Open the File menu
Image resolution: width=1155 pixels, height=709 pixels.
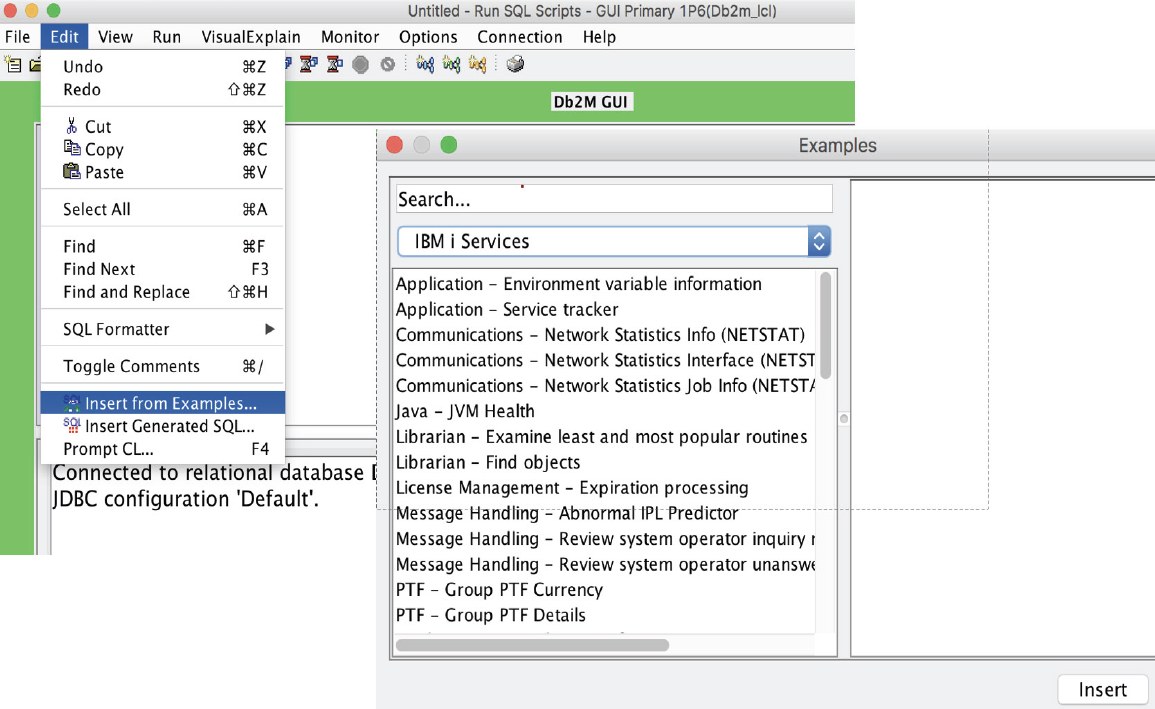[x=18, y=37]
